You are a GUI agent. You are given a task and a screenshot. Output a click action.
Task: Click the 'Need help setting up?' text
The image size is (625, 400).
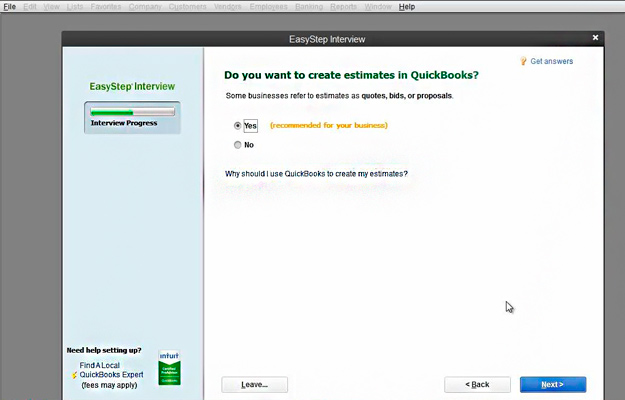[104, 350]
